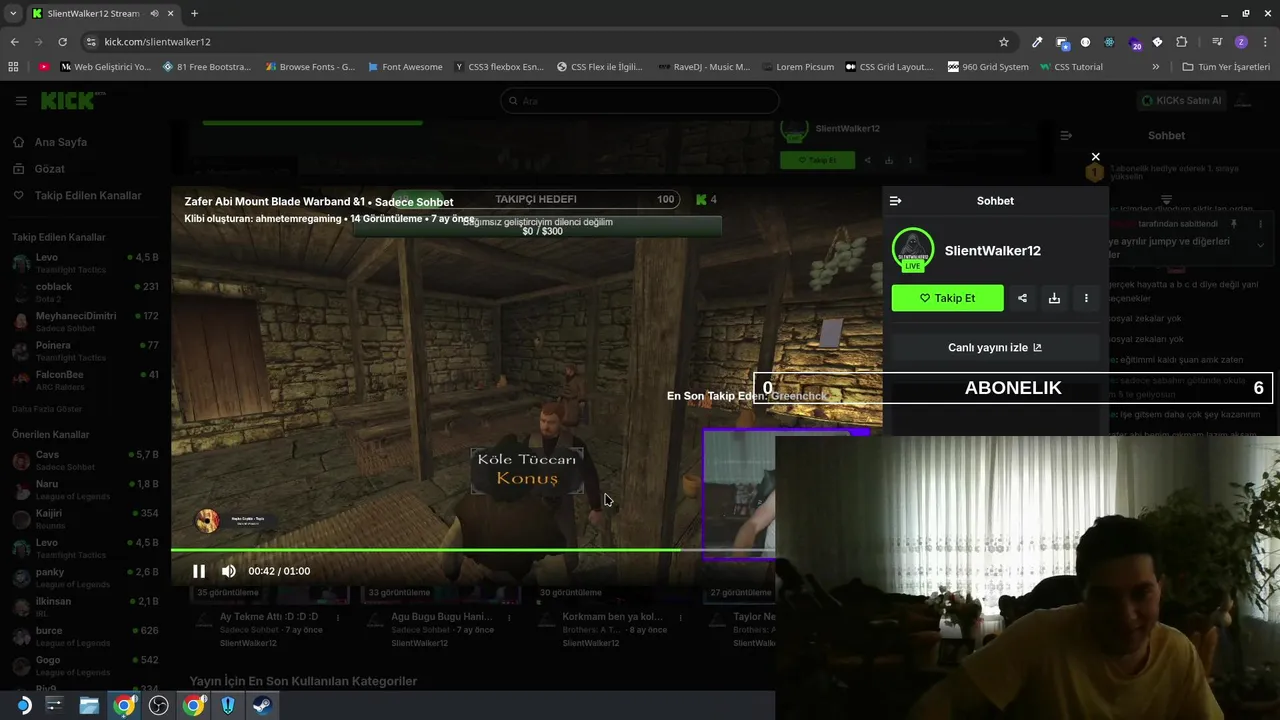This screenshot has height=720, width=1280.
Task: Open Lorem Picsum bookmark
Action: [x=796, y=67]
